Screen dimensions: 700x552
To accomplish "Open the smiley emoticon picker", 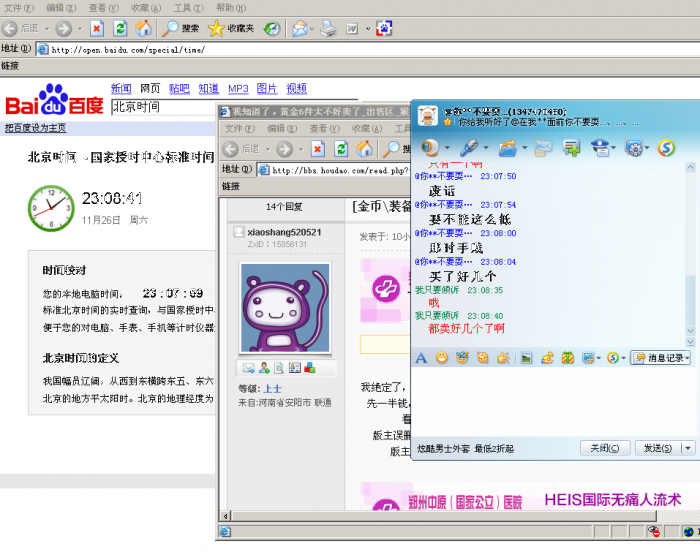I will click(442, 358).
